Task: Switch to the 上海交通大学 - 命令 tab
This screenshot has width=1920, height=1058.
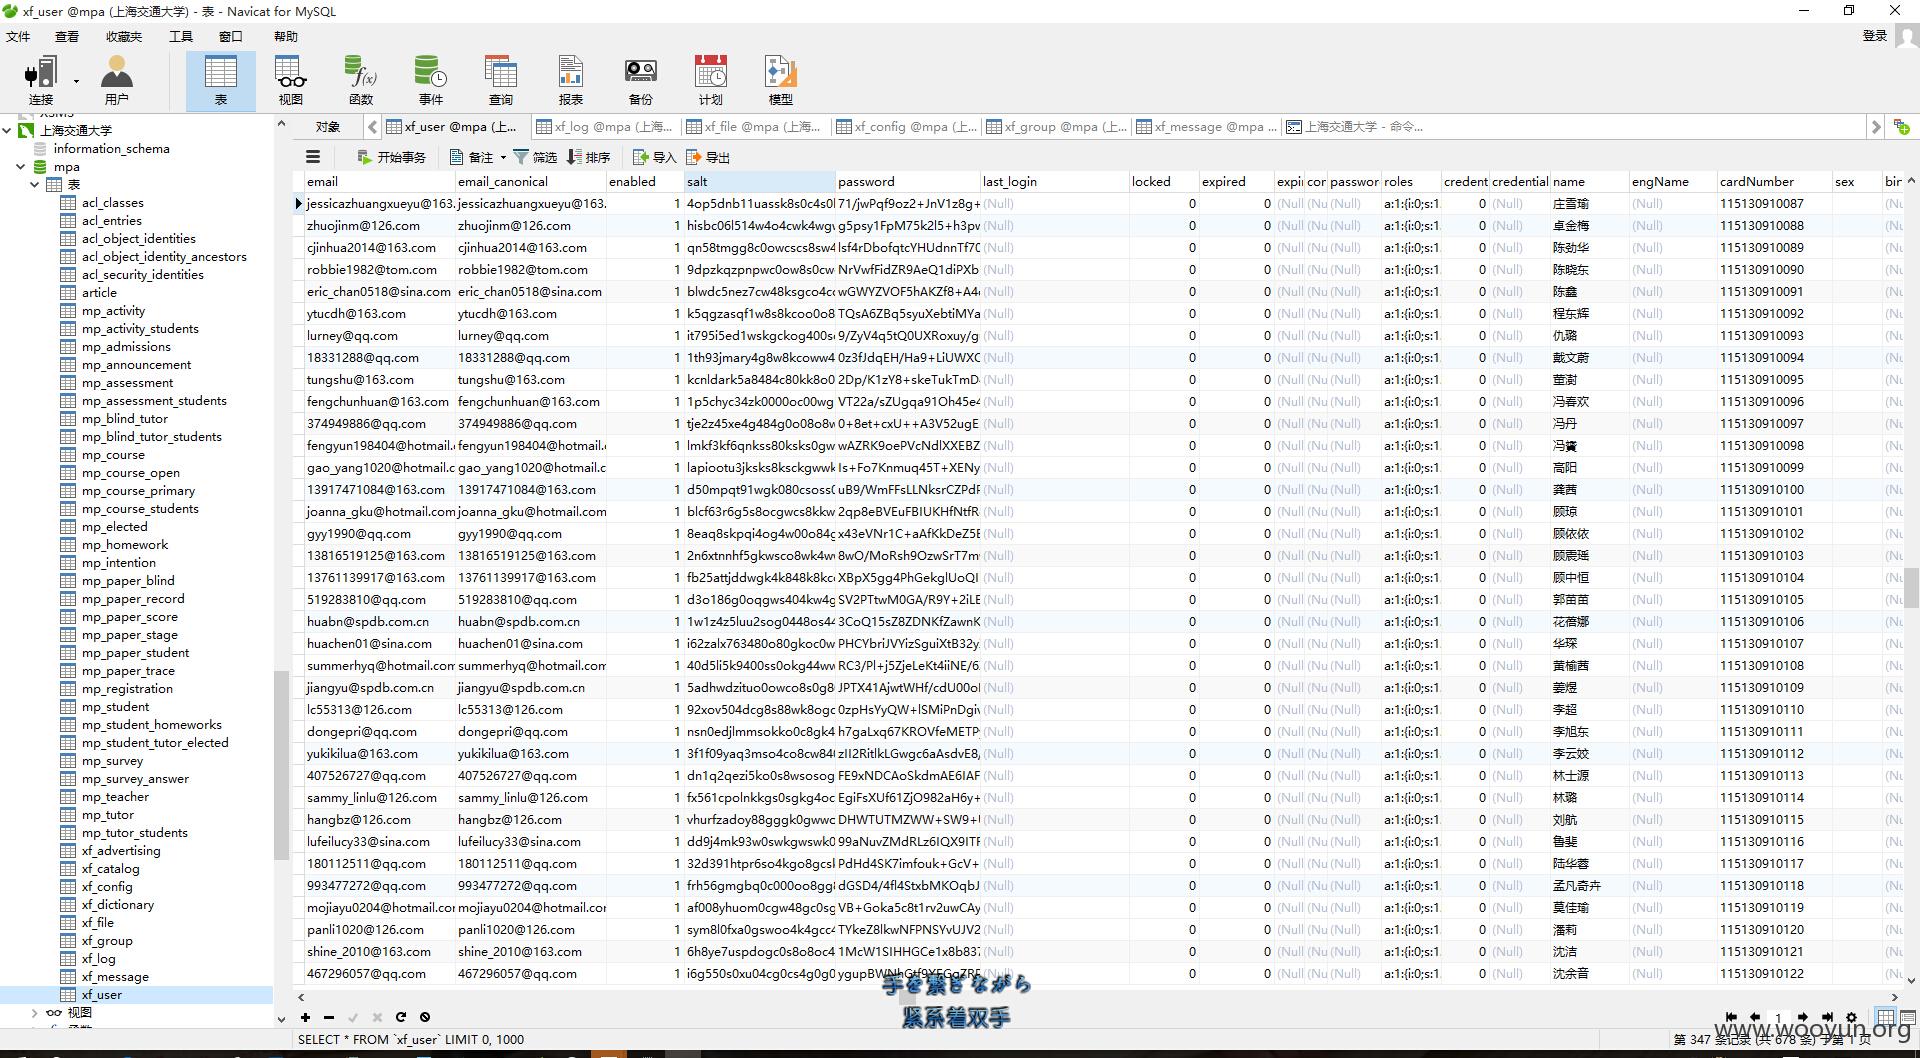Action: 1355,127
